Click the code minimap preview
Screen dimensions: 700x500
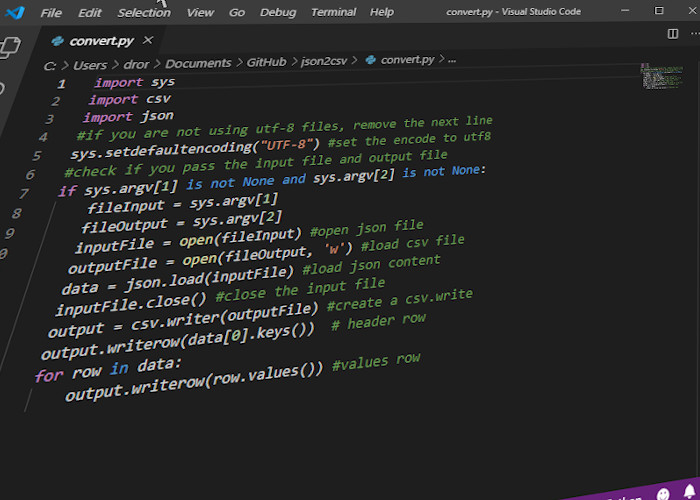coord(662,76)
